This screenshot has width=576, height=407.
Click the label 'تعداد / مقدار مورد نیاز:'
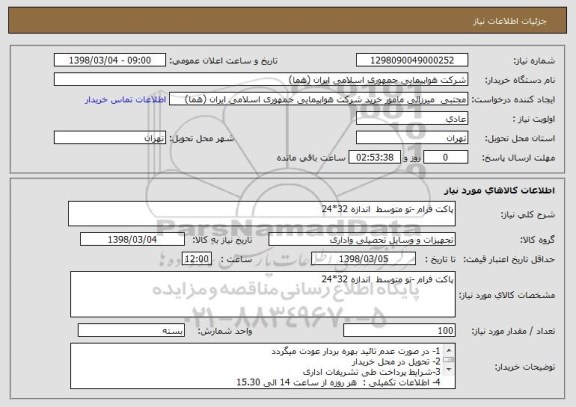(513, 331)
